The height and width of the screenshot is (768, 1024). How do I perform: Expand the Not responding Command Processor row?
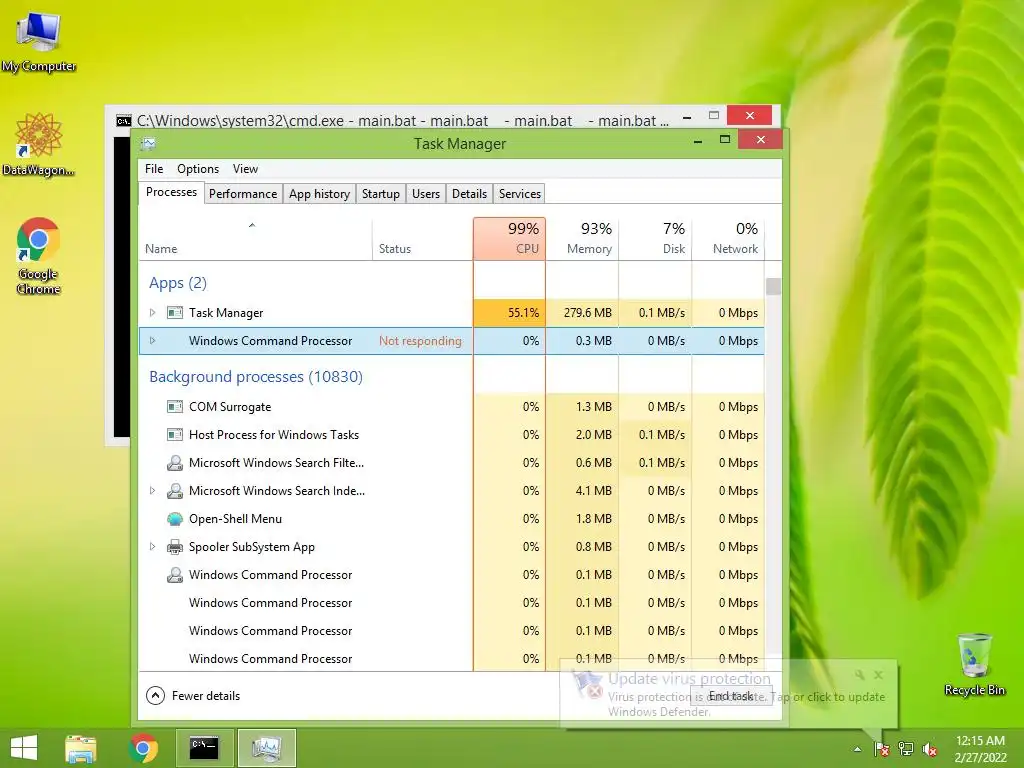[x=152, y=341]
